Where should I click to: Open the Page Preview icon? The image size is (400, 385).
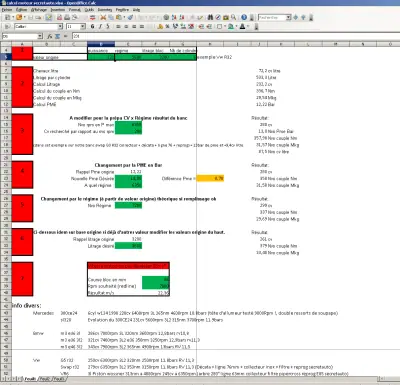click(75, 17)
